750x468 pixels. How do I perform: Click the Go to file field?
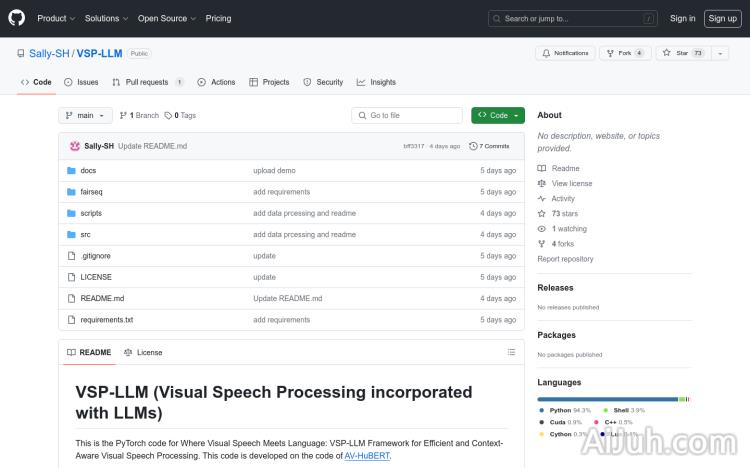point(407,115)
